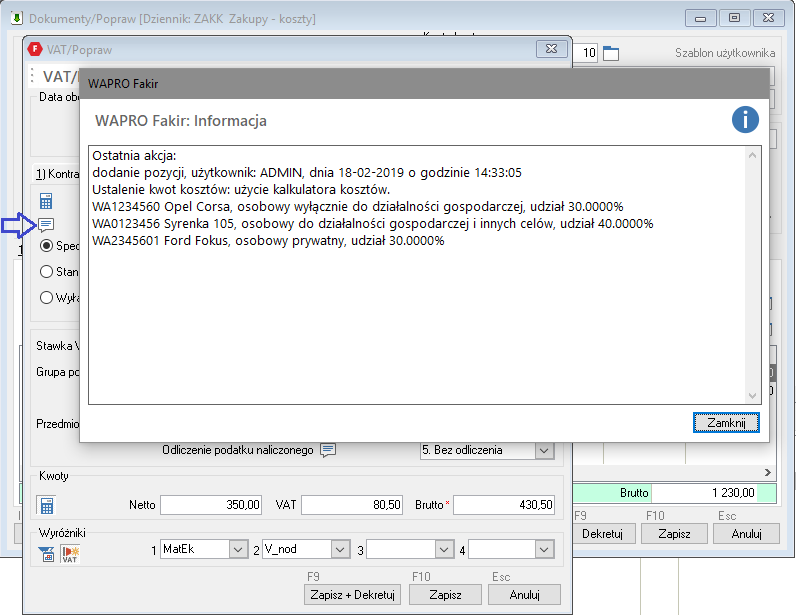Click the line mentioning Opel Corsa
The width and height of the screenshot is (796, 615).
click(357, 207)
